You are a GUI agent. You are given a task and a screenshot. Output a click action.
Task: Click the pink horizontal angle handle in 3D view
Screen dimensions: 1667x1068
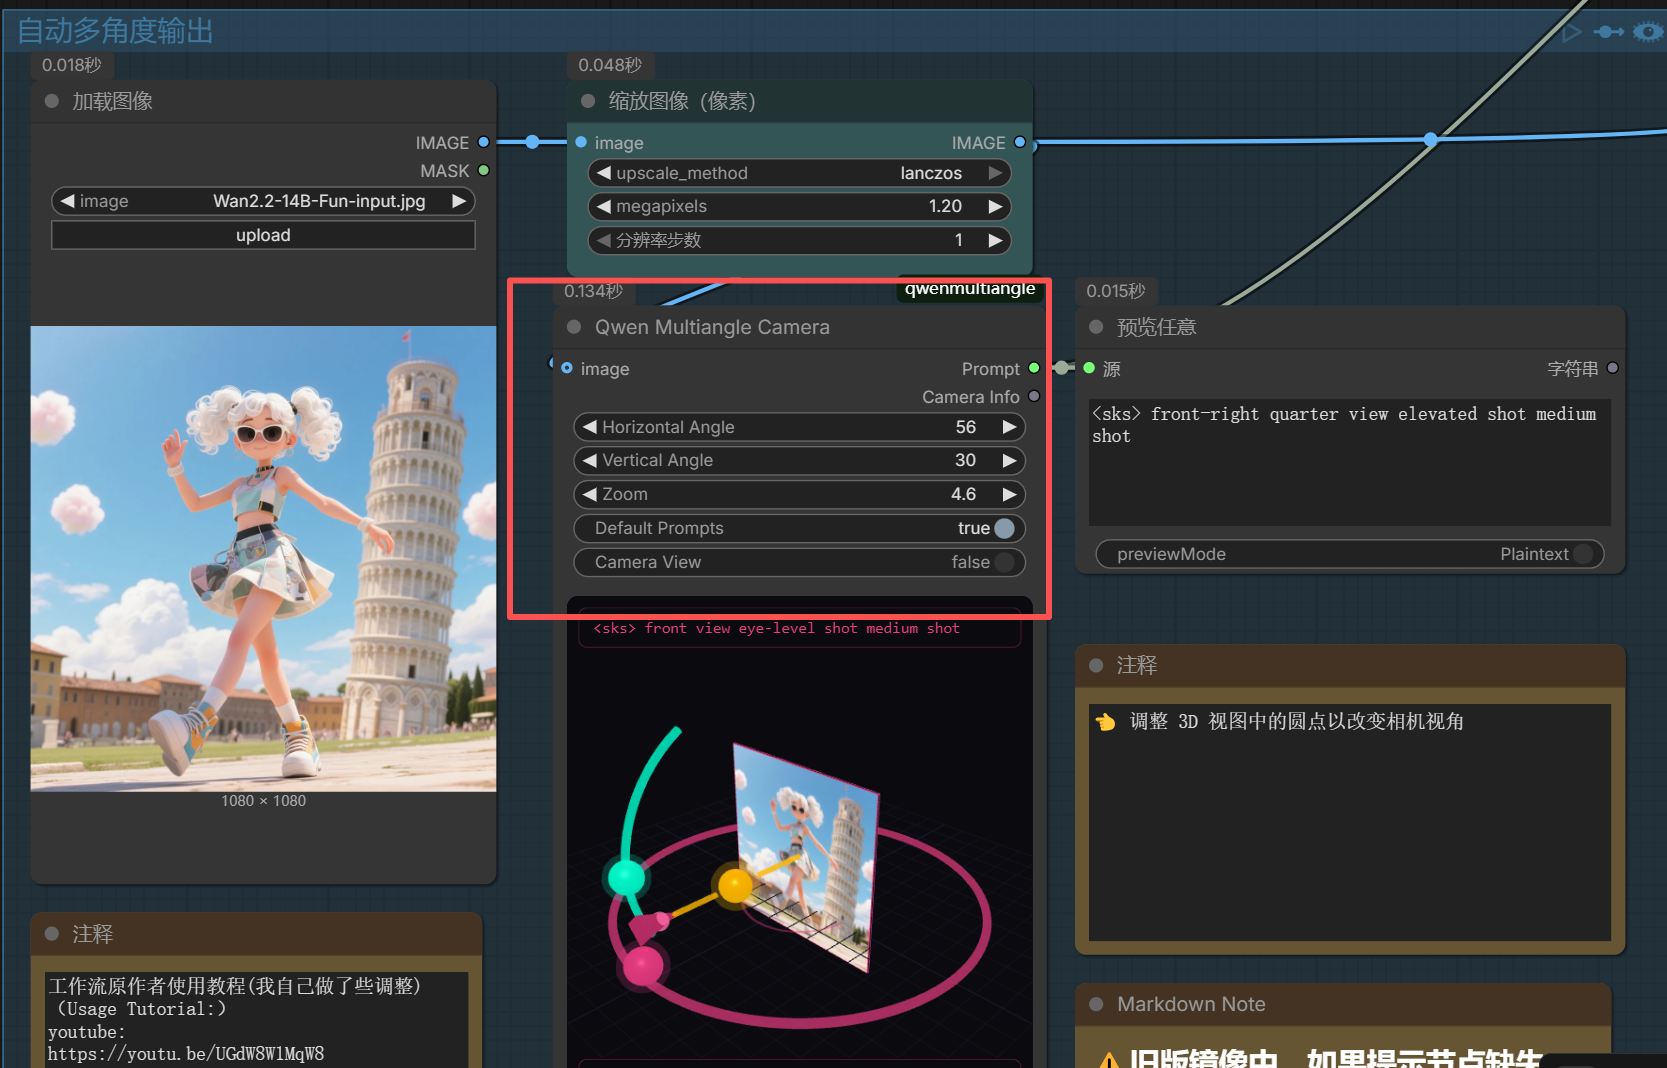(643, 966)
